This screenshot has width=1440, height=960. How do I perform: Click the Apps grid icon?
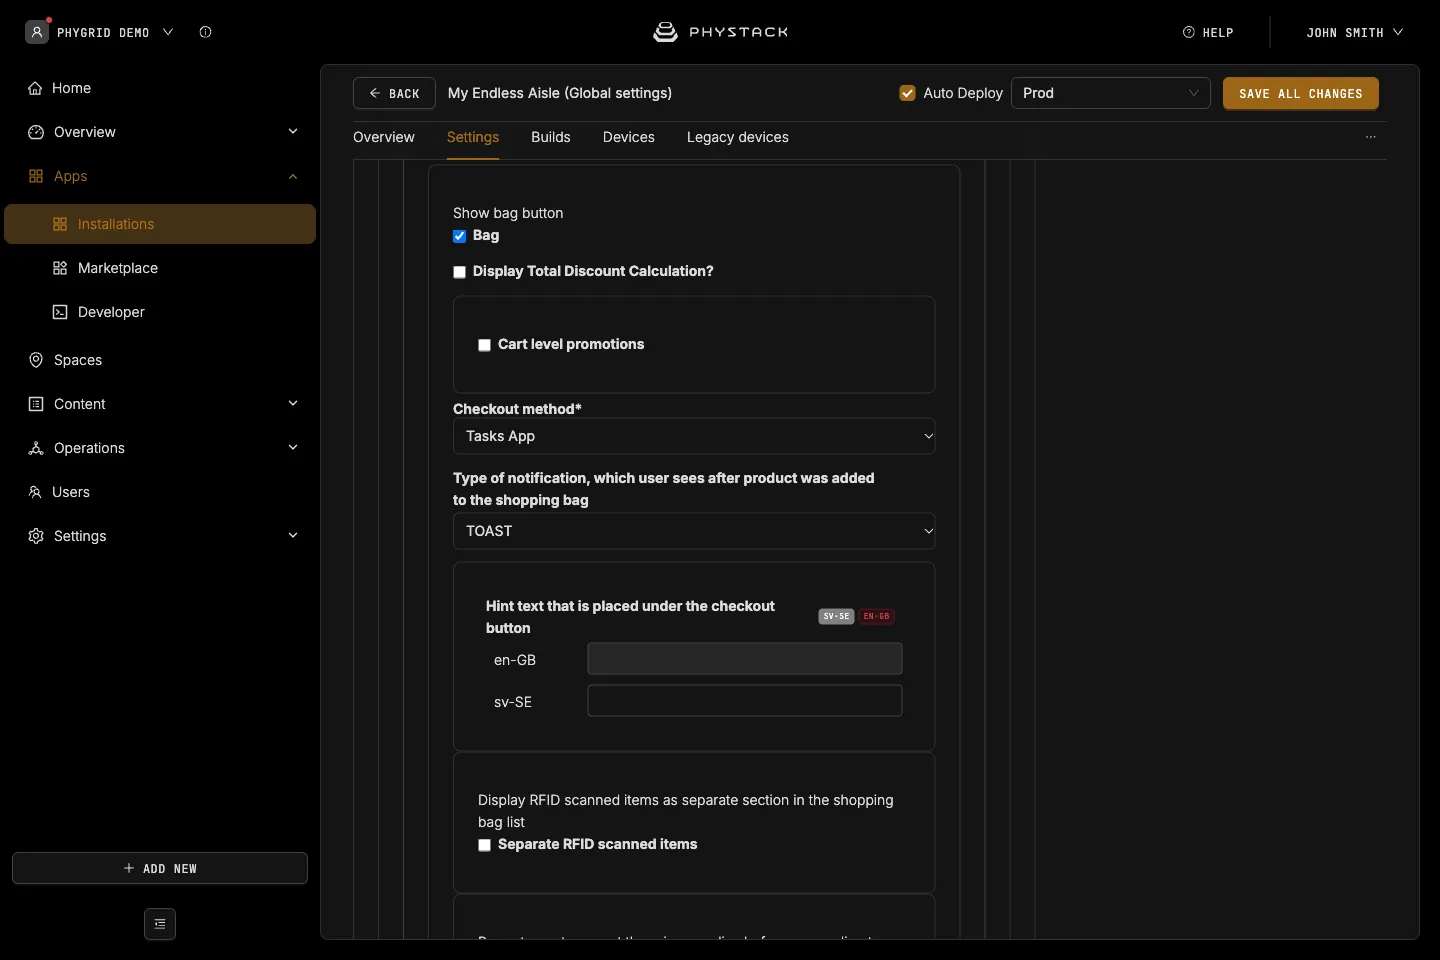(36, 176)
